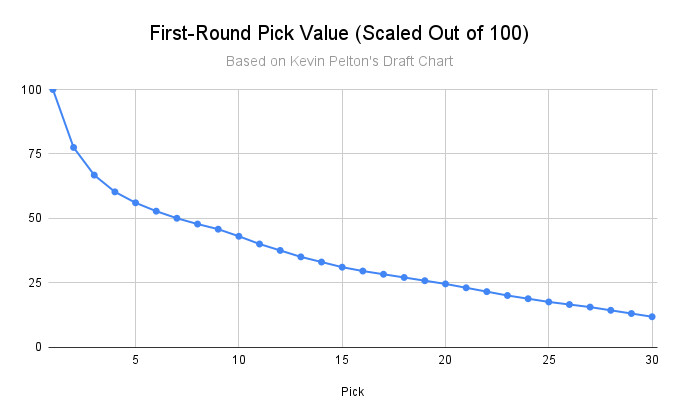Click the y-axis label '75'

tap(36, 154)
